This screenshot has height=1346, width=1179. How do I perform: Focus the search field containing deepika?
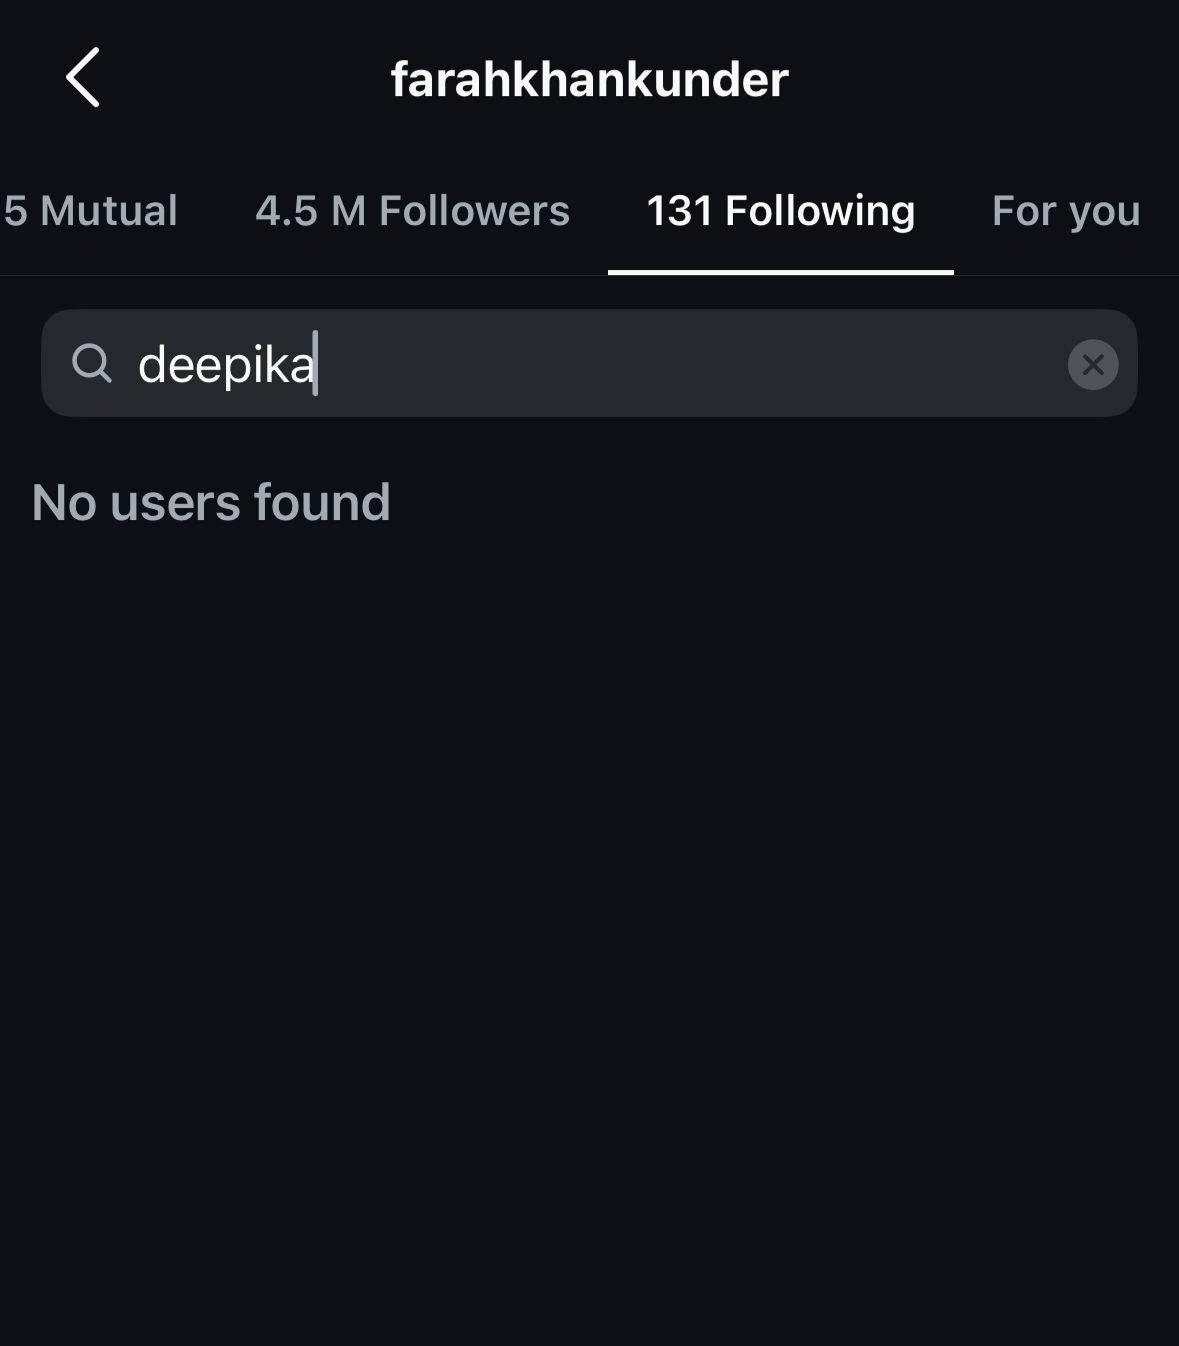[x=589, y=363]
